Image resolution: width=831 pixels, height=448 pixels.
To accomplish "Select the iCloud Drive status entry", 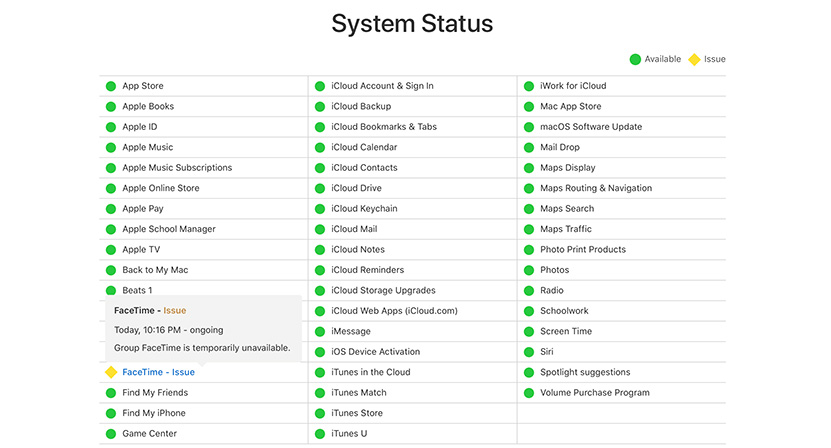I will pos(412,188).
